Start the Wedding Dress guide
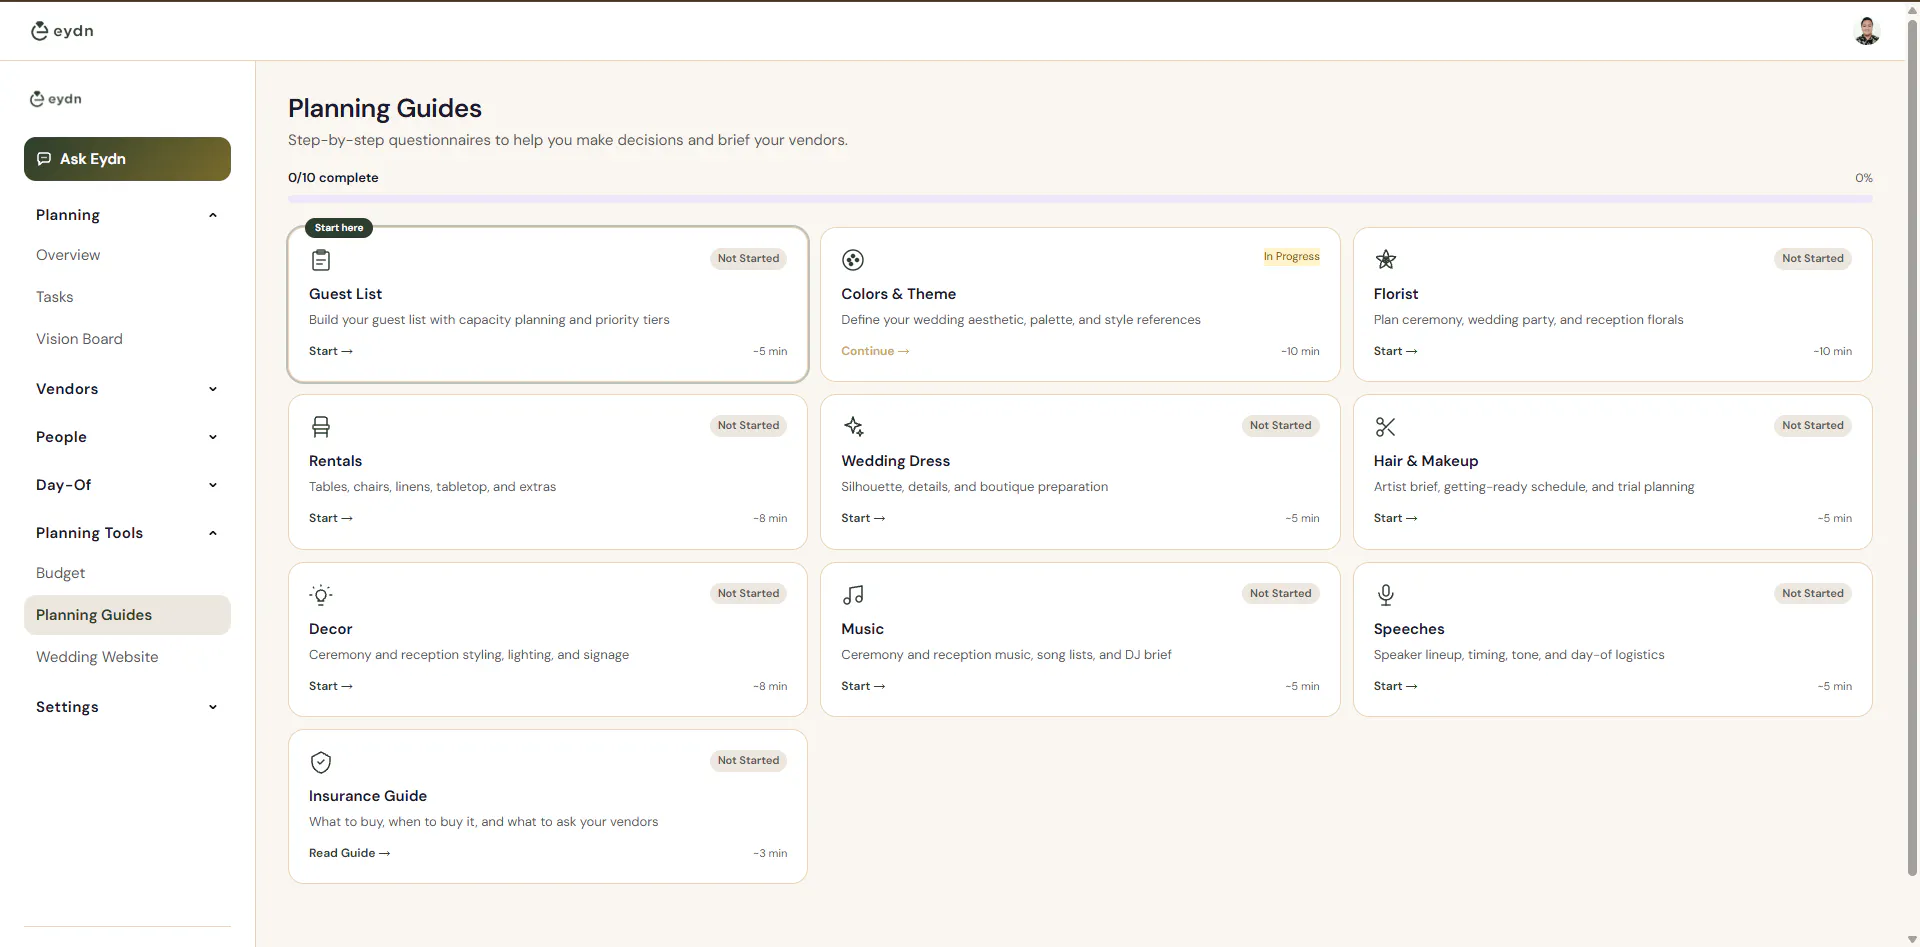Screen dimensions: 1920x947 863,518
